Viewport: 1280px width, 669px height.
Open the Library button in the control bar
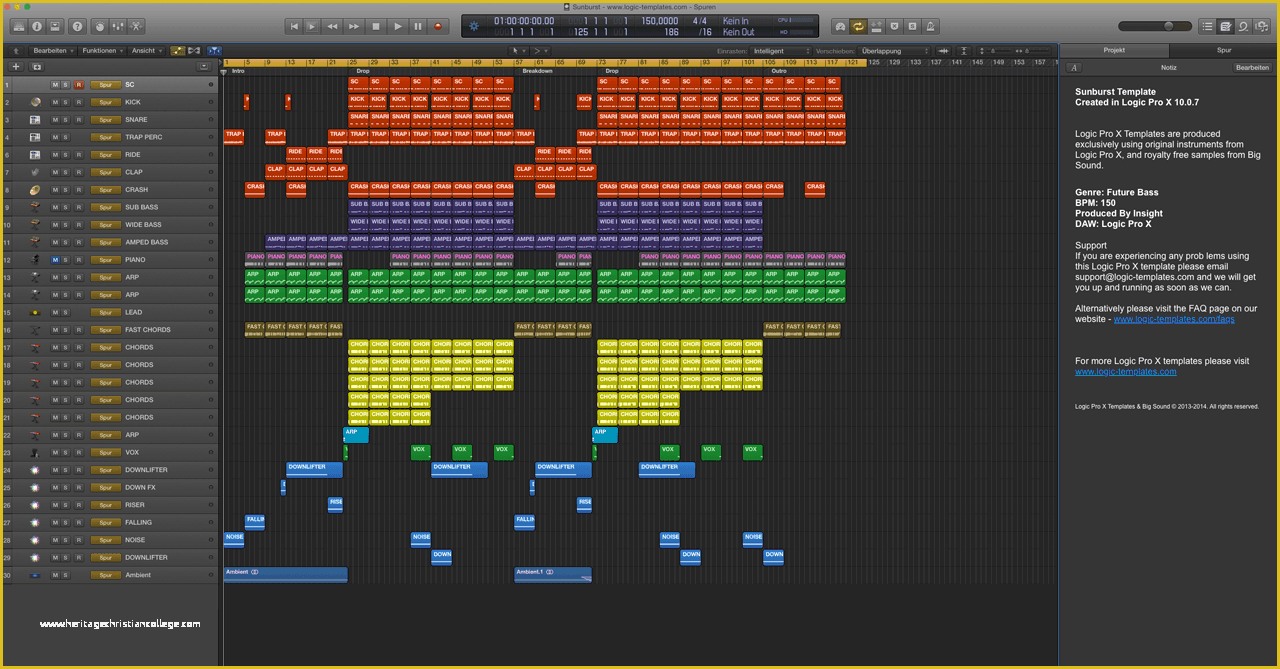[x=18, y=26]
